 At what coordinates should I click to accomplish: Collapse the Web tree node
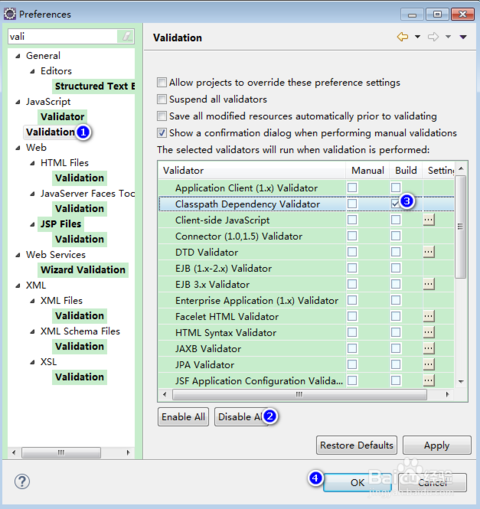tap(18, 148)
